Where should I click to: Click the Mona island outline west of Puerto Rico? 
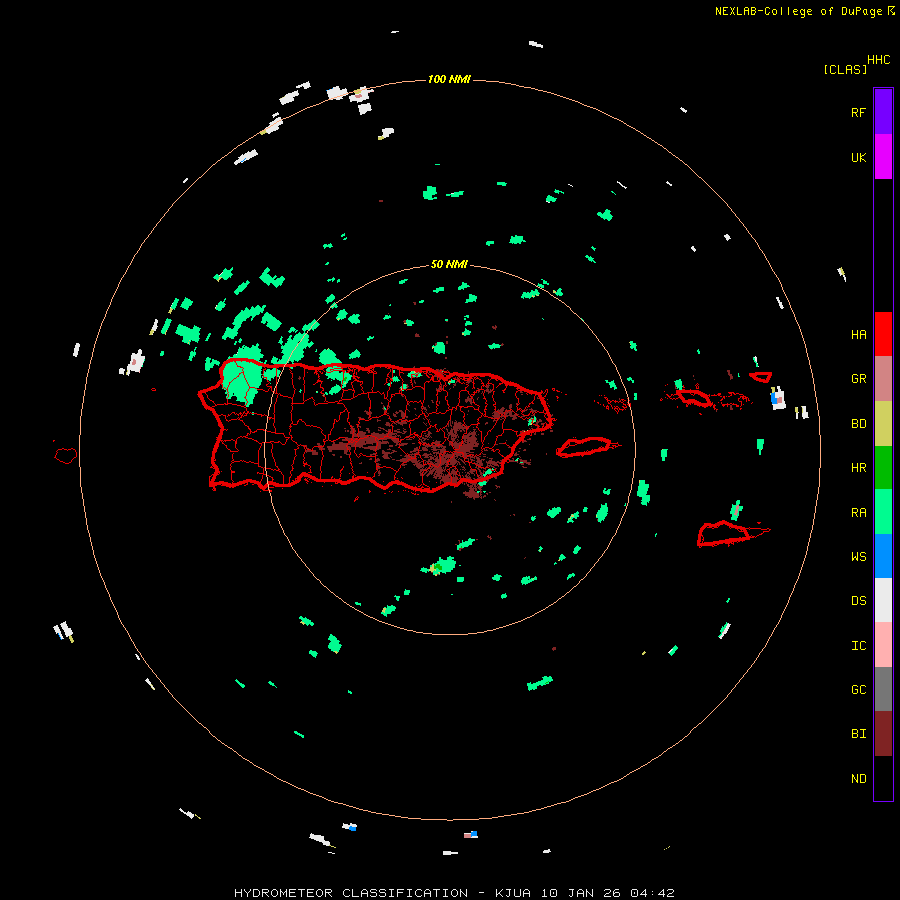tap(65, 455)
